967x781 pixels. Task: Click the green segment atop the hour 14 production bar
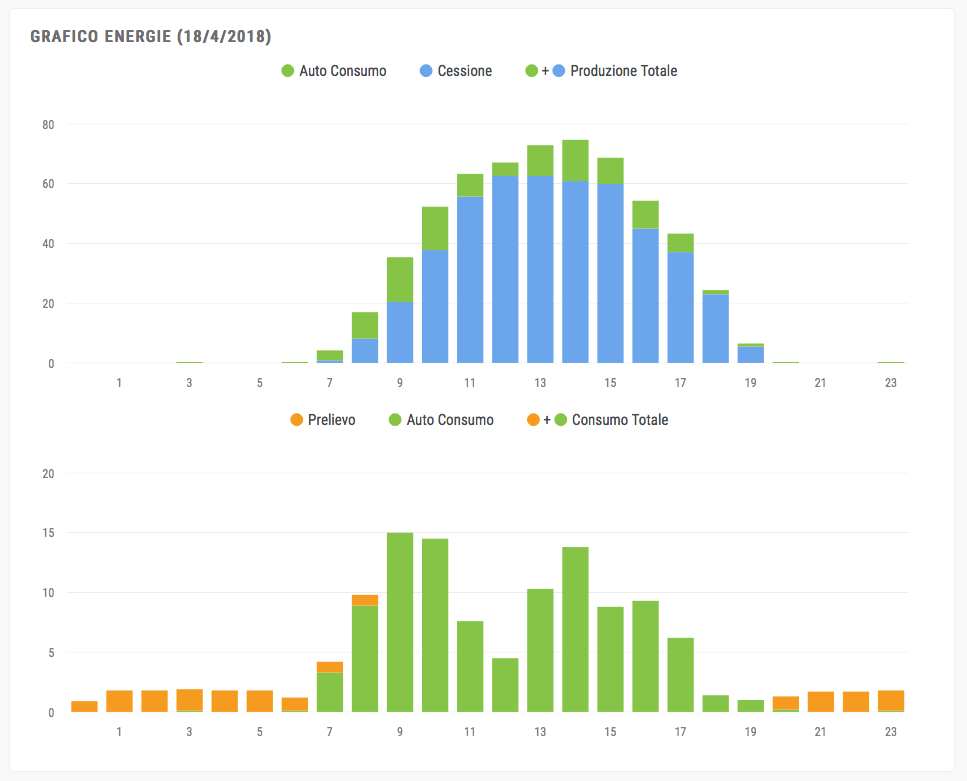tap(575, 160)
